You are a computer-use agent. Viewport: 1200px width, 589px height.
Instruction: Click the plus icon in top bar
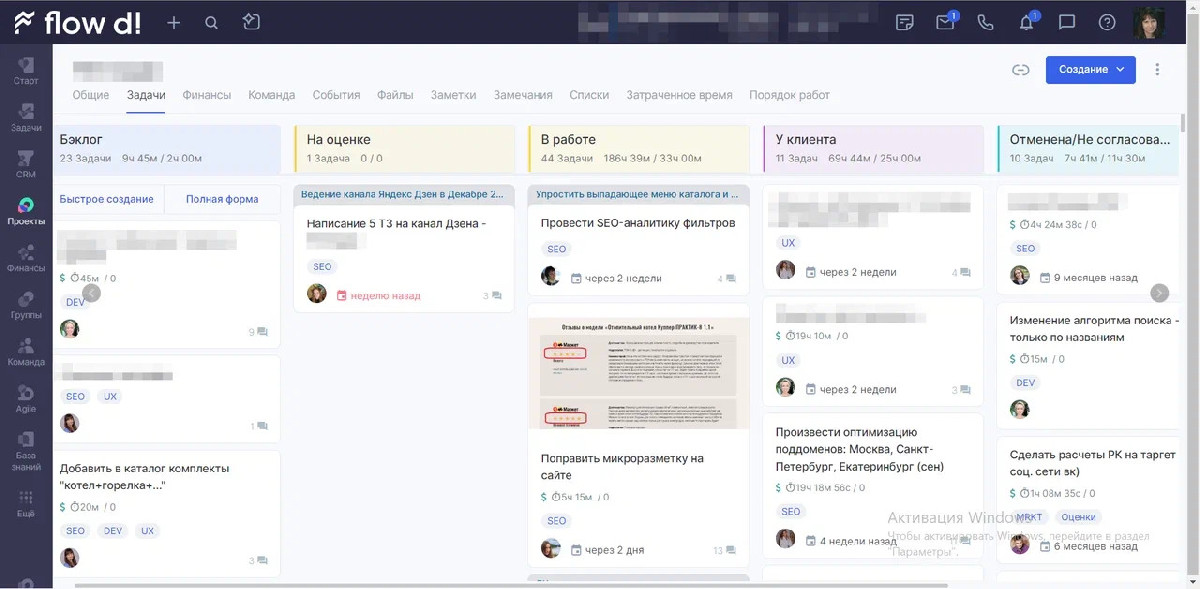tap(174, 22)
